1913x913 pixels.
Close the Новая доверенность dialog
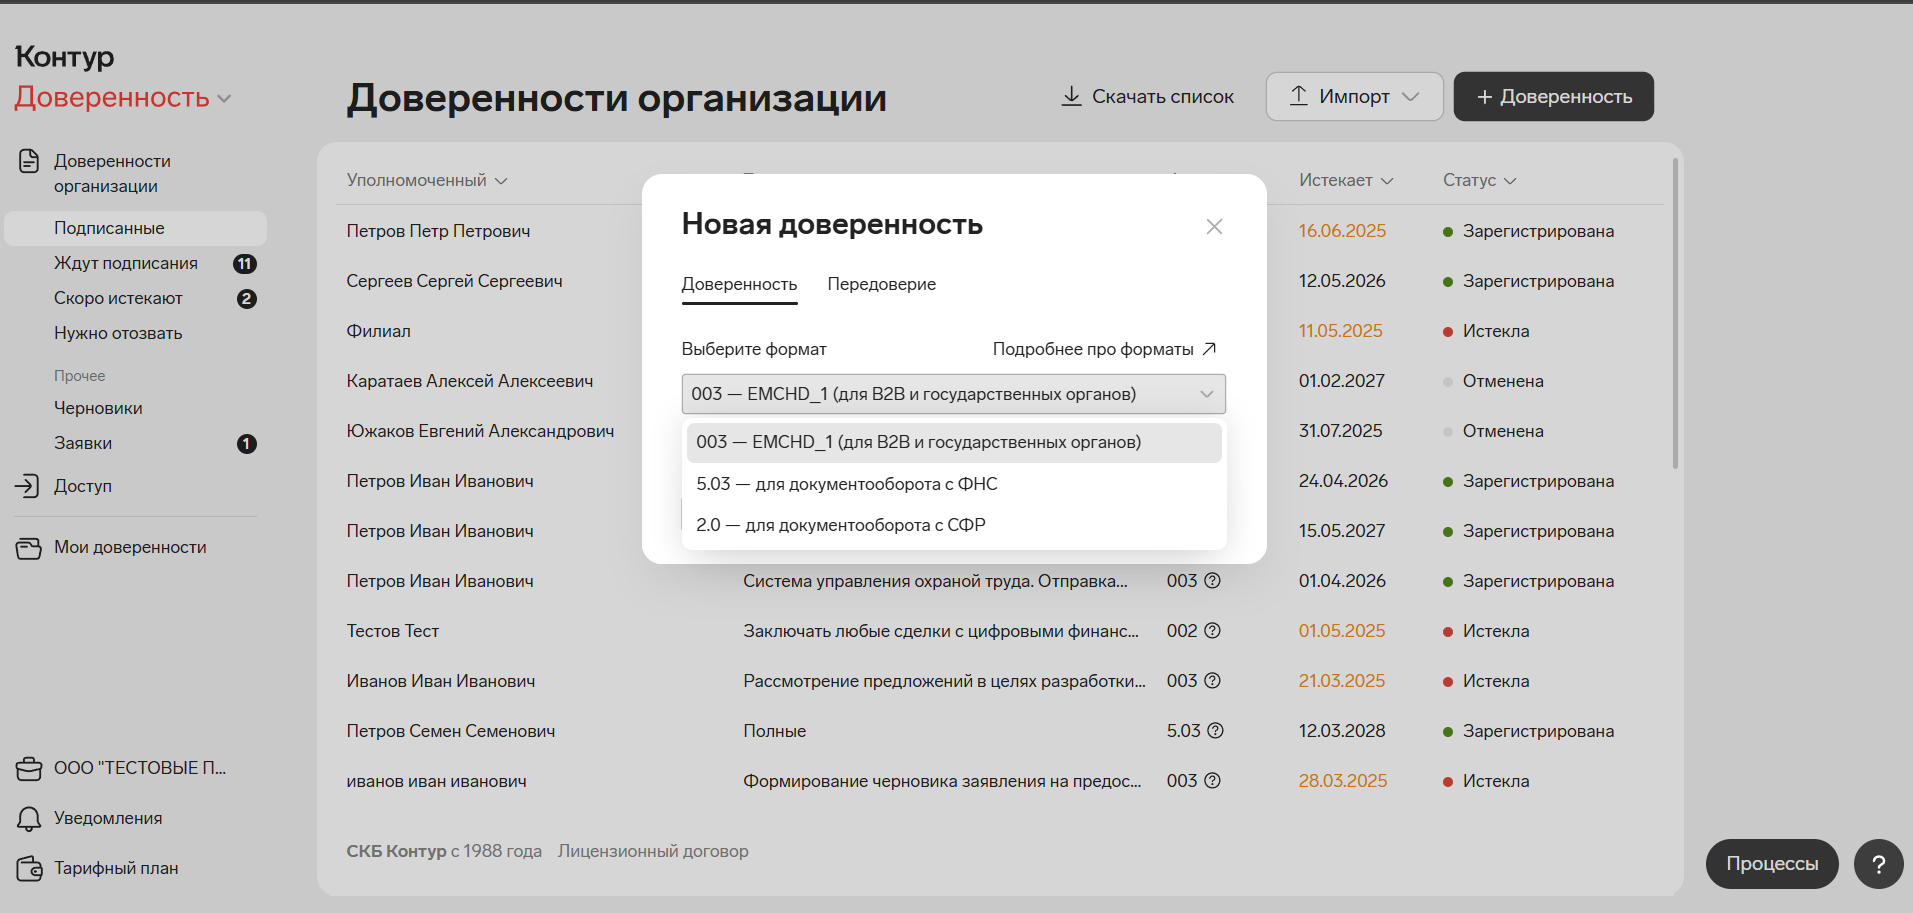pos(1214,227)
